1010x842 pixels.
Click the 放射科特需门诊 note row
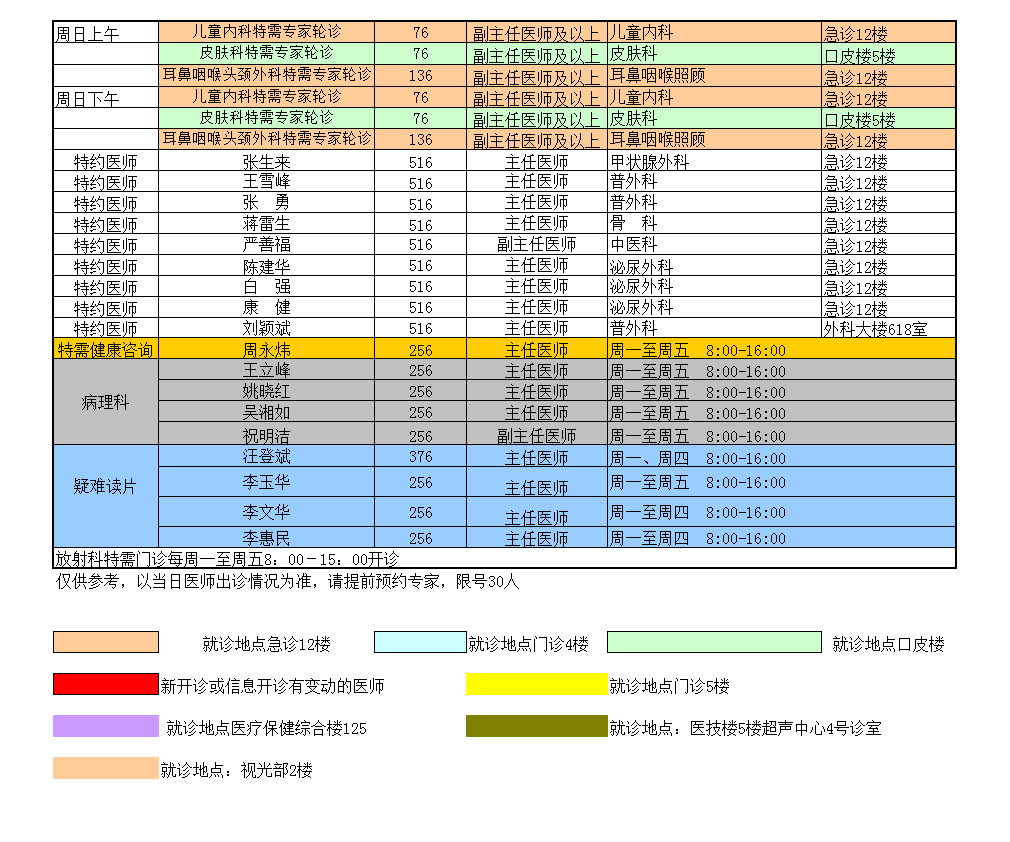click(x=504, y=558)
